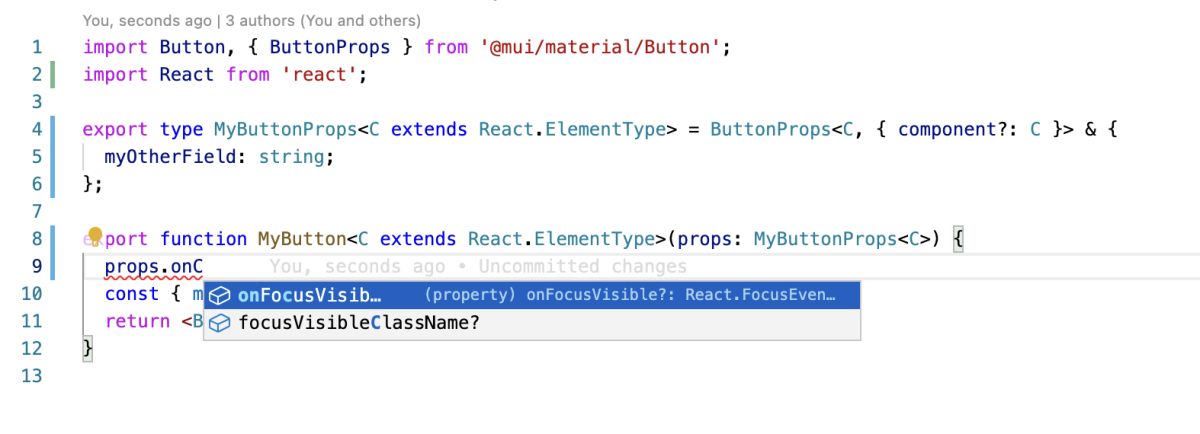Click line number 13 in the gutter
Viewport: 1200px width, 434px height.
pos(32,376)
